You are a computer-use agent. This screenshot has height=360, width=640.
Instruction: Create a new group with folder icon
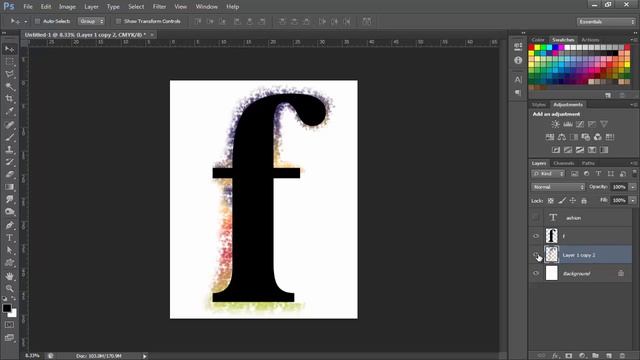pos(596,356)
